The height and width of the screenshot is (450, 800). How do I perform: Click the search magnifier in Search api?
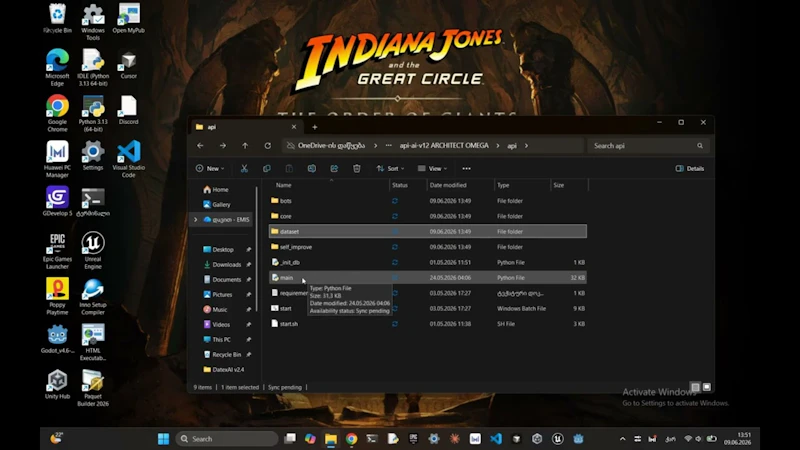700,146
